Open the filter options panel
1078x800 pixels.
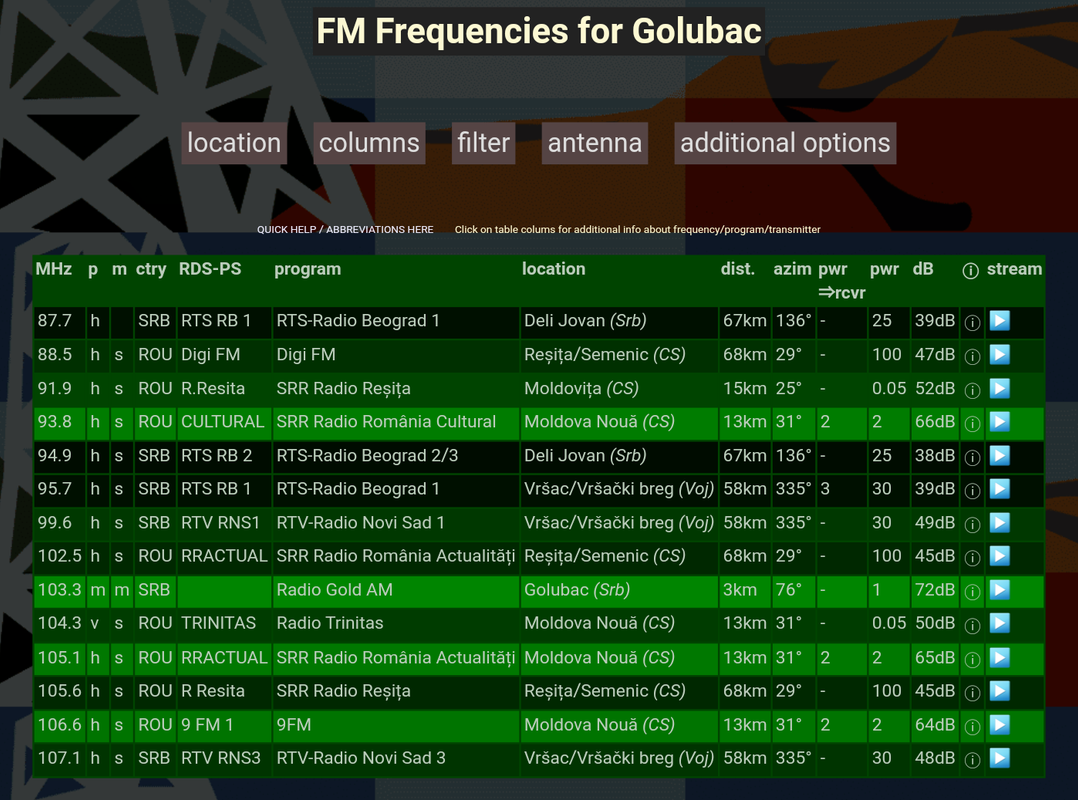[x=483, y=143]
